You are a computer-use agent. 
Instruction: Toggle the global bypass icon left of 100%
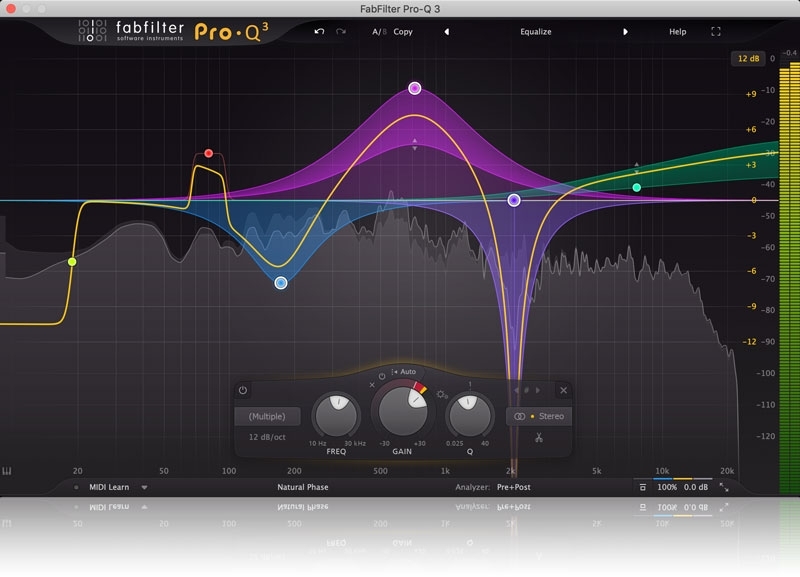pyautogui.click(x=643, y=487)
